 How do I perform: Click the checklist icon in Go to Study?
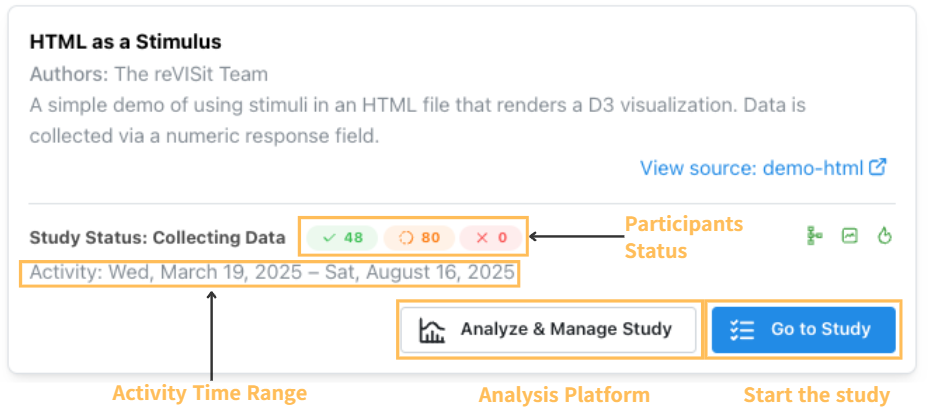(741, 330)
